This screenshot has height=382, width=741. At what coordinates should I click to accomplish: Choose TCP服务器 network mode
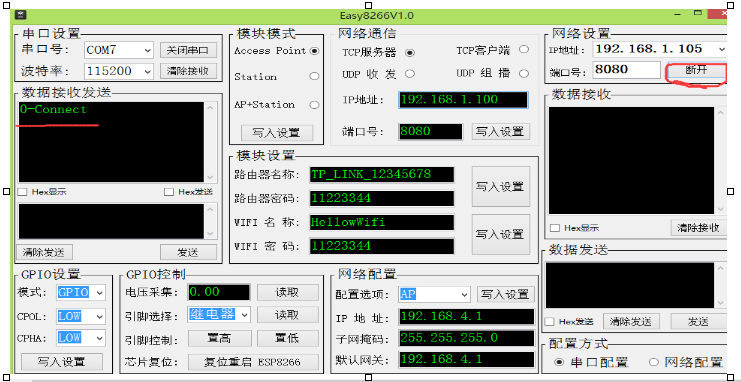pos(410,53)
